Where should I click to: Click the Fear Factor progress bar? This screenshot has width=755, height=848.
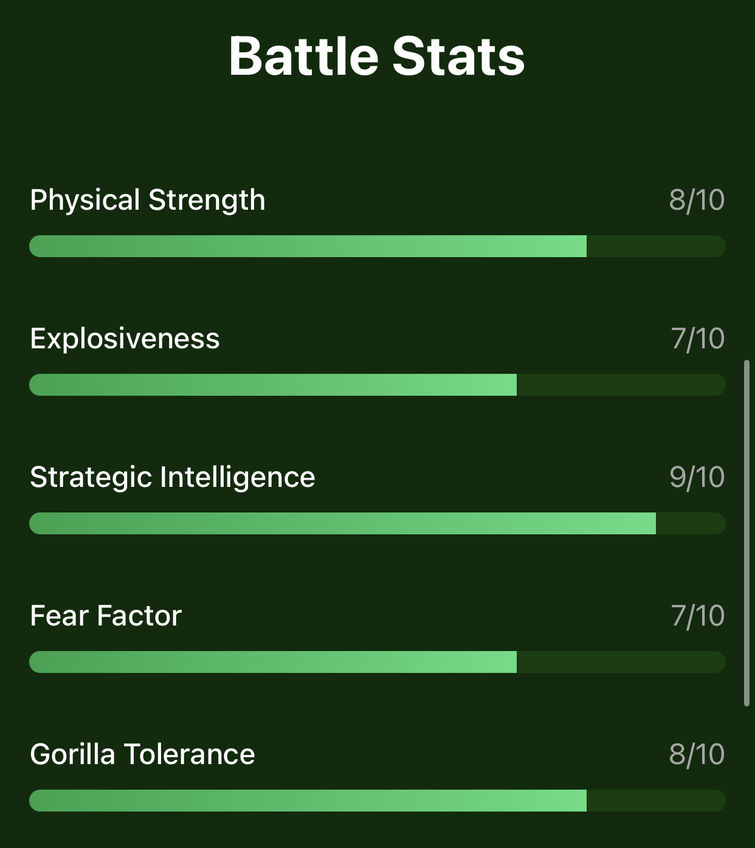coord(377,662)
